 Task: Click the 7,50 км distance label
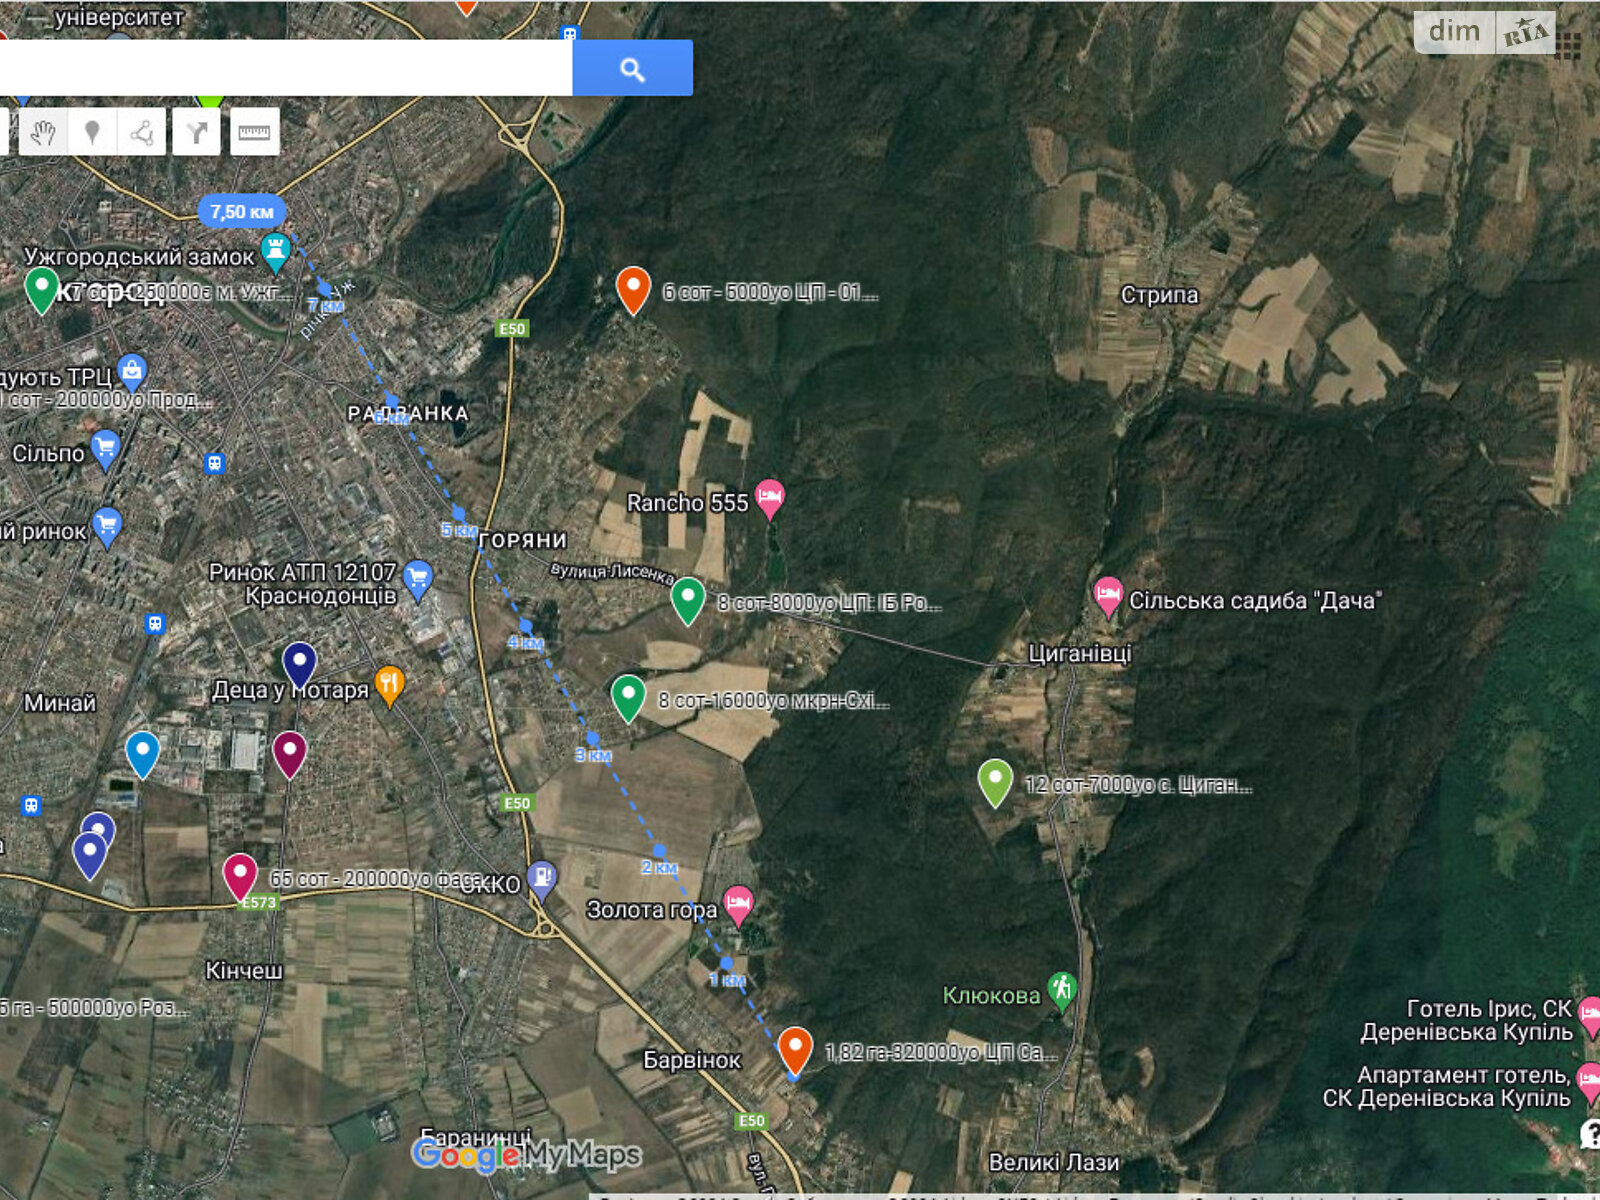[x=242, y=212]
